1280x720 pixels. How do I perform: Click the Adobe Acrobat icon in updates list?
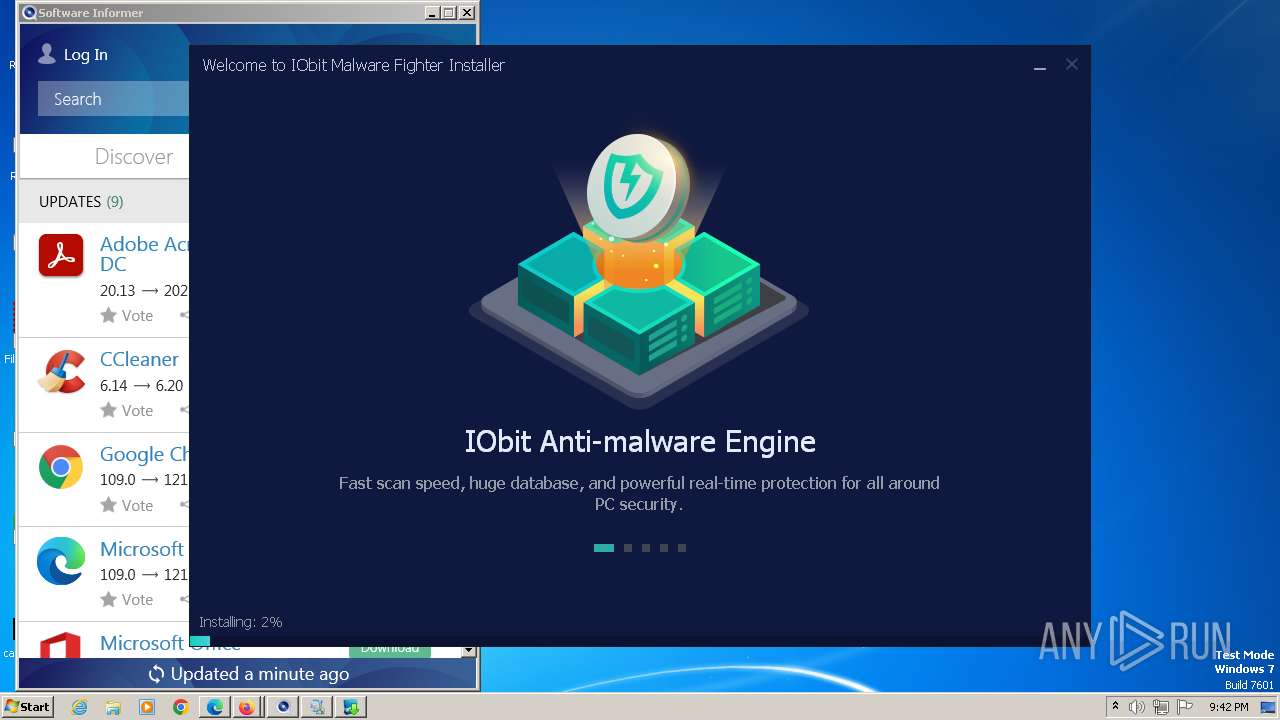(61, 255)
